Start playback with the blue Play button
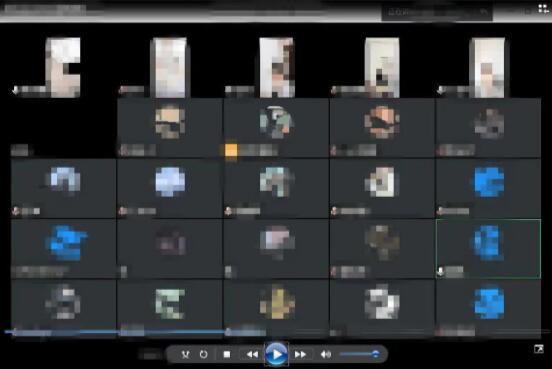 pyautogui.click(x=277, y=354)
